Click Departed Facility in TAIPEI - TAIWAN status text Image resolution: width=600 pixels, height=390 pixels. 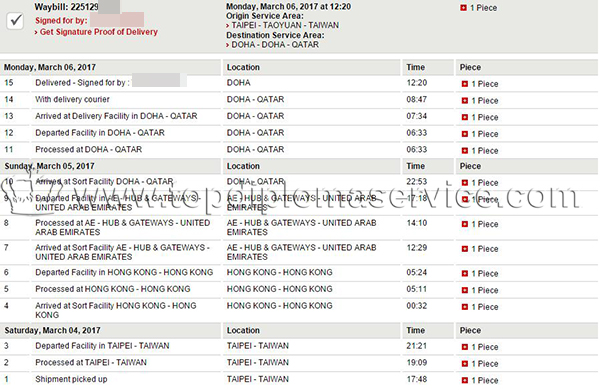coord(102,346)
